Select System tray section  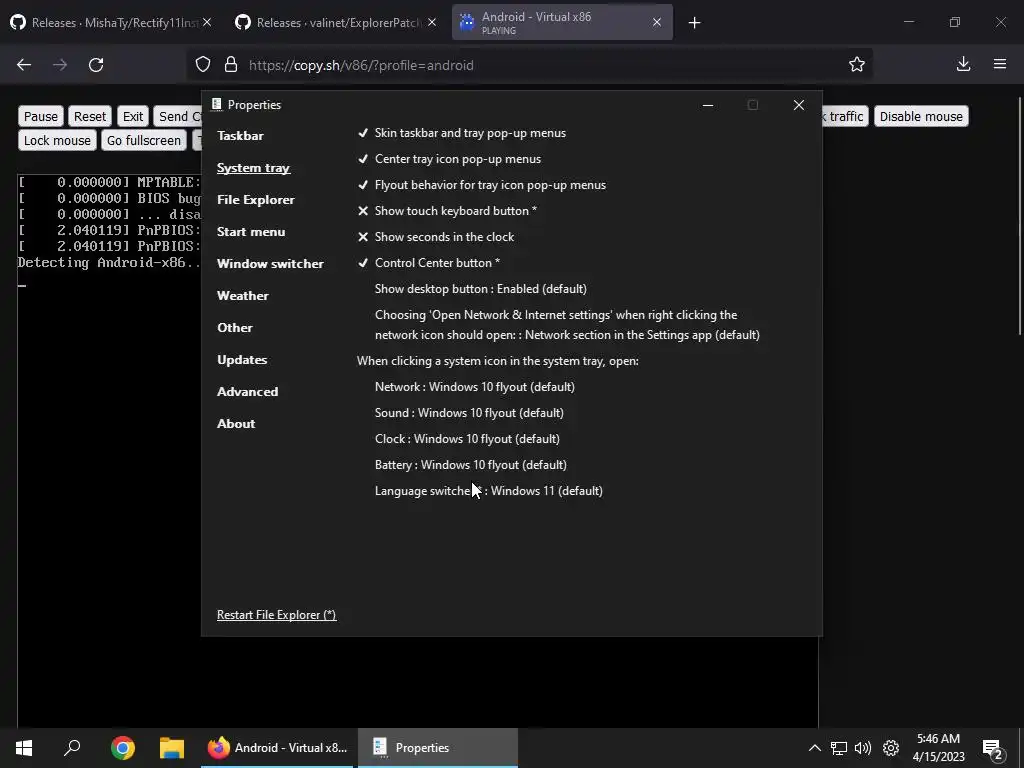(253, 168)
